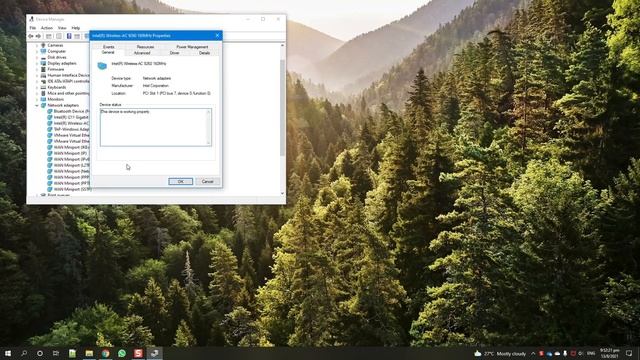Screen dimensions: 640x360
Task: Expand the Computer category
Action: 37,51
